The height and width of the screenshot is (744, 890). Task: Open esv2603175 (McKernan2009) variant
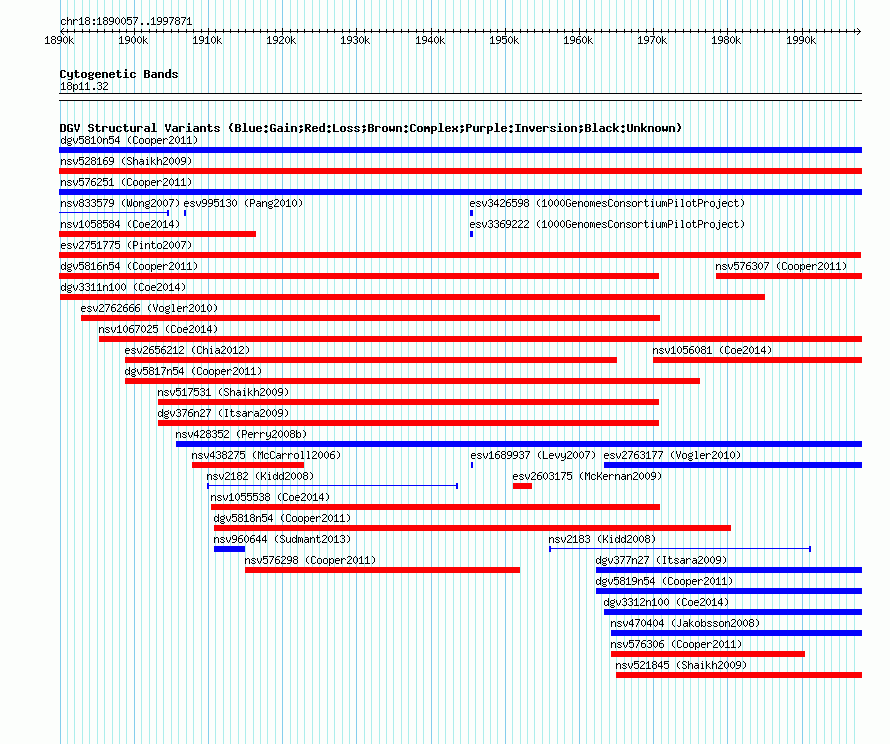tap(587, 476)
